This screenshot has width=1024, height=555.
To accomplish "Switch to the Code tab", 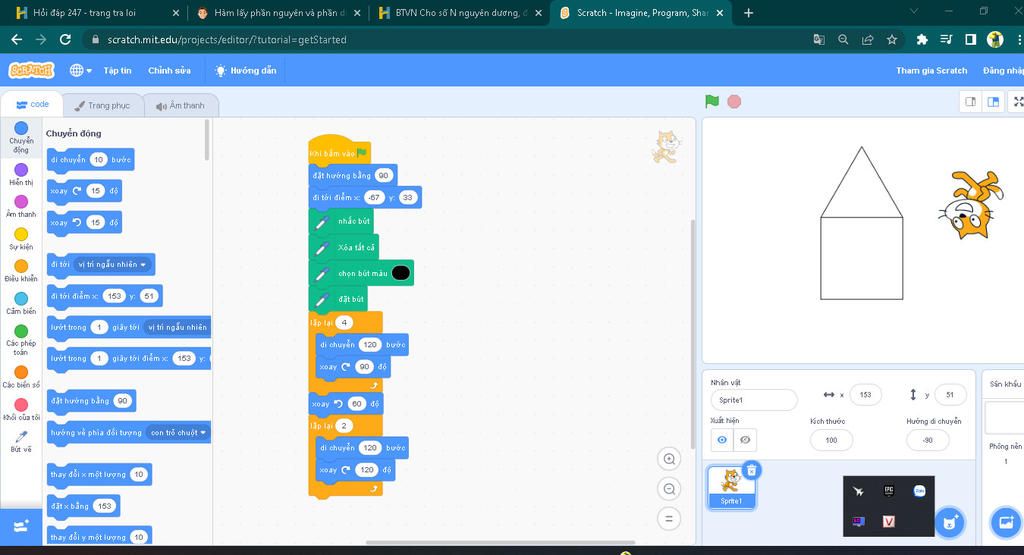I will click(32, 104).
